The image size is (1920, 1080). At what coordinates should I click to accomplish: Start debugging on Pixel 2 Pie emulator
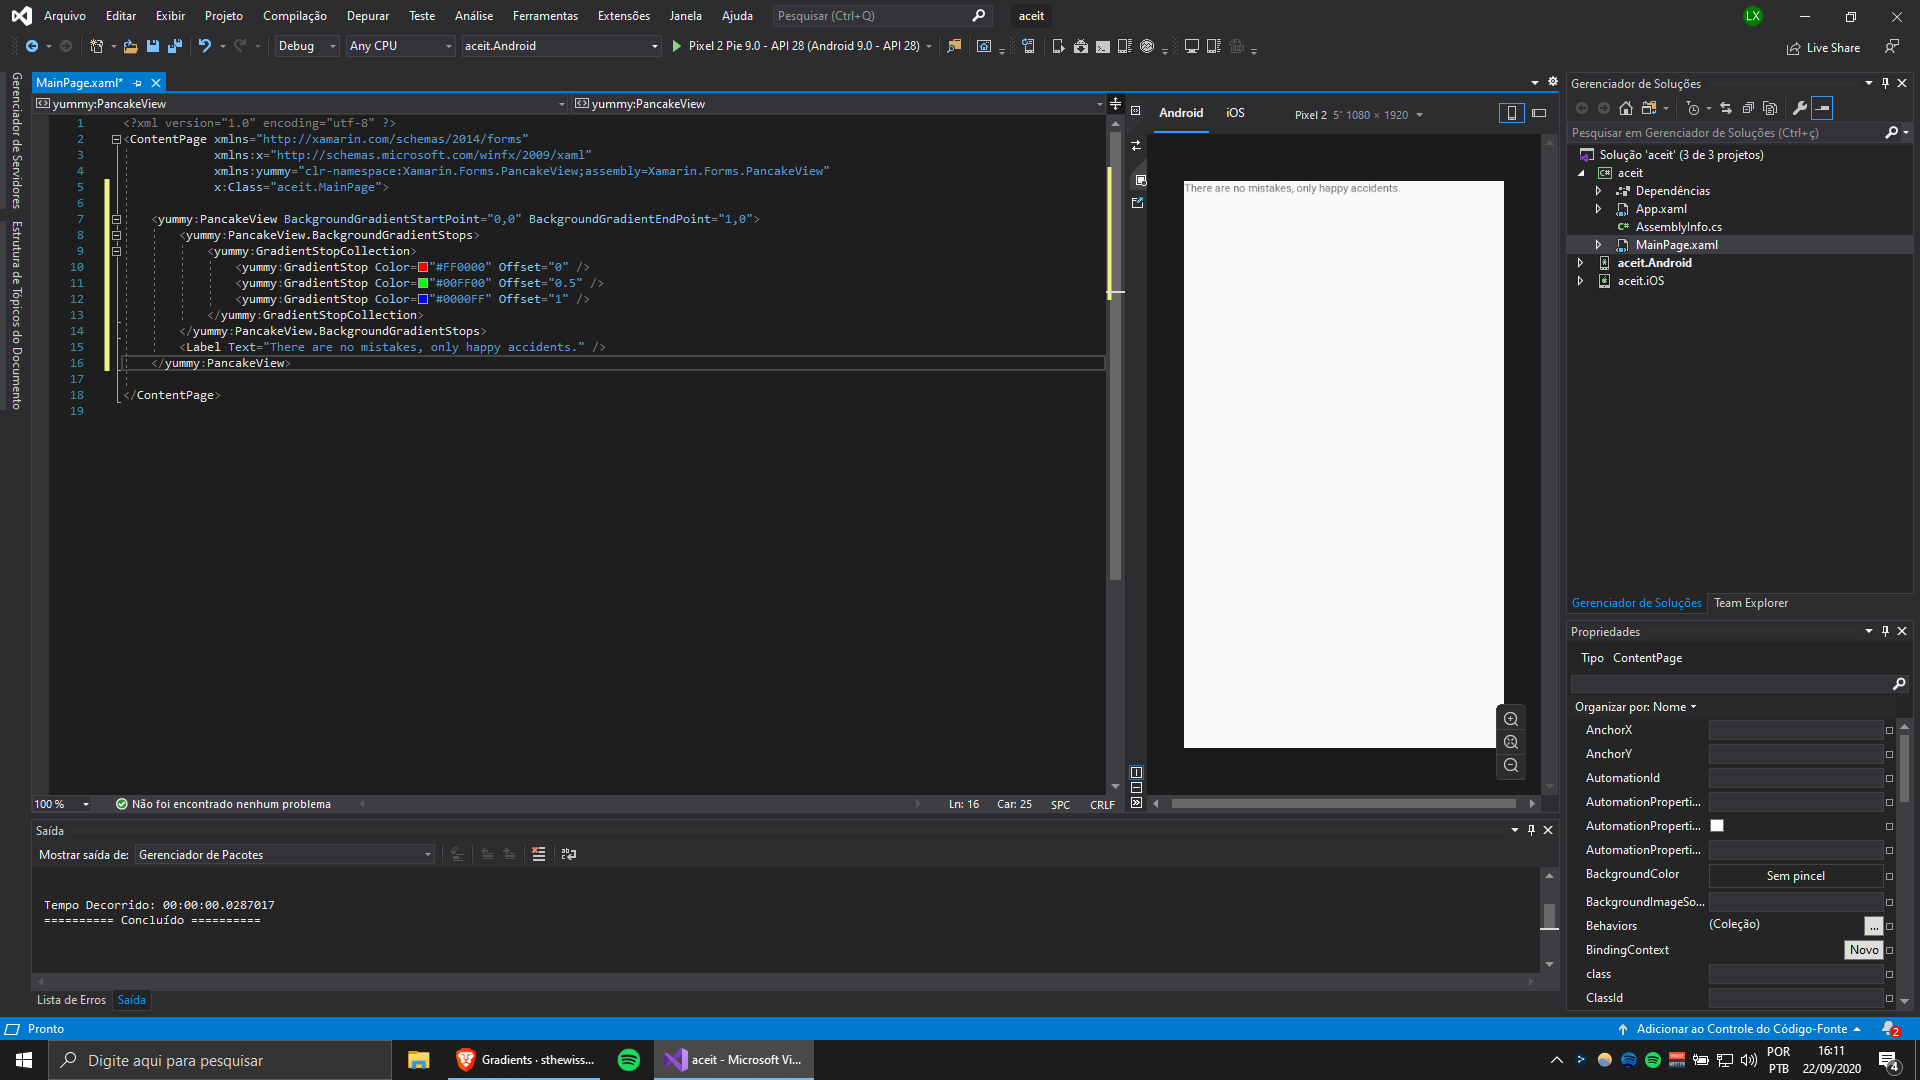(x=678, y=46)
